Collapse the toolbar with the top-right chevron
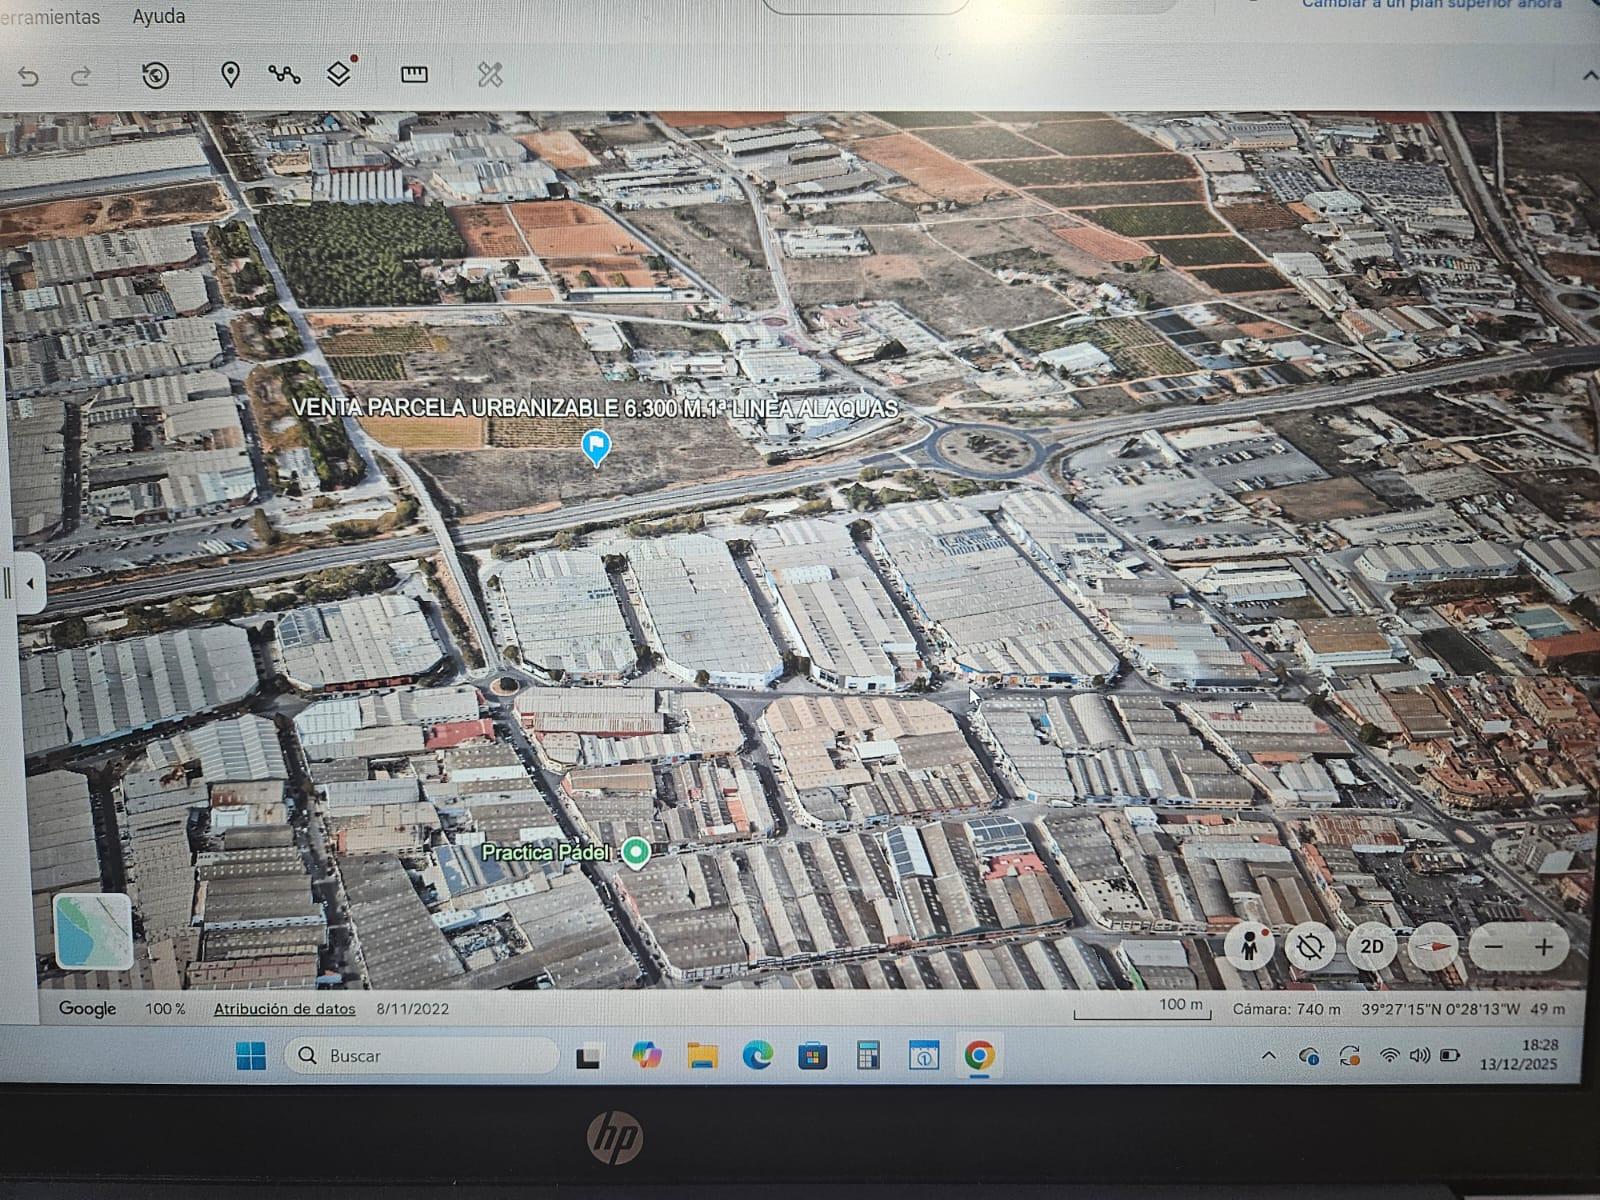Screen dimensions: 1600x1200 pyautogui.click(x=1590, y=76)
